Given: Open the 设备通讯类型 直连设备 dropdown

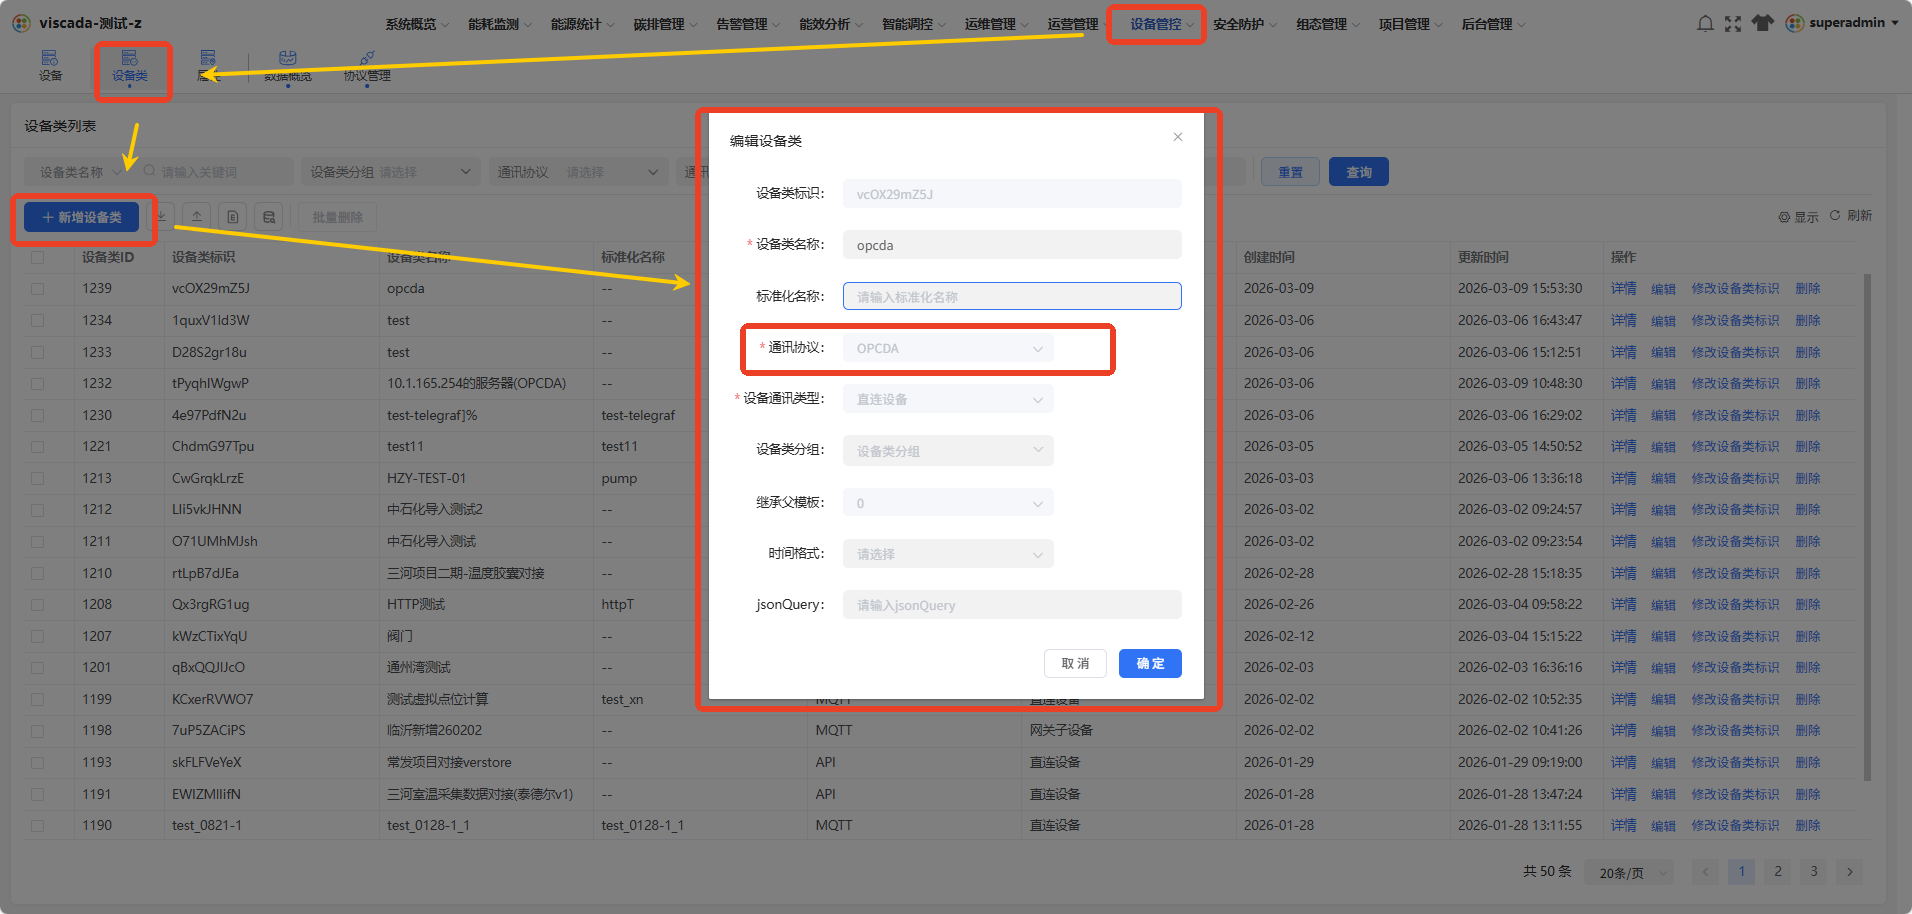Looking at the screenshot, I should (948, 399).
